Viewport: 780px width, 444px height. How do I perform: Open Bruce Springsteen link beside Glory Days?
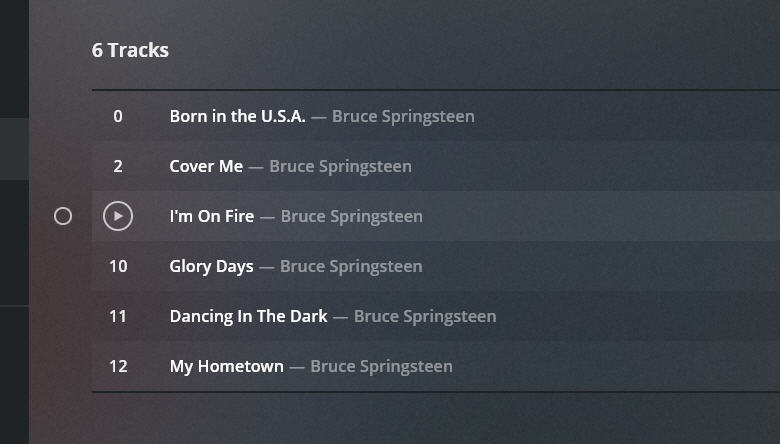pos(351,266)
